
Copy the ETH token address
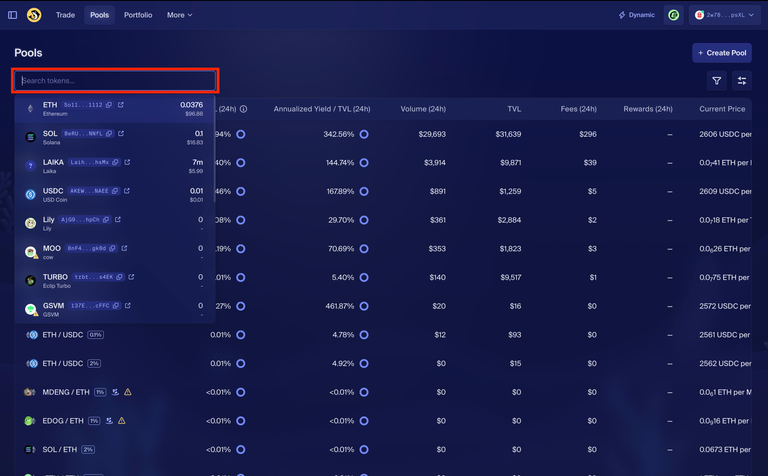tap(110, 105)
